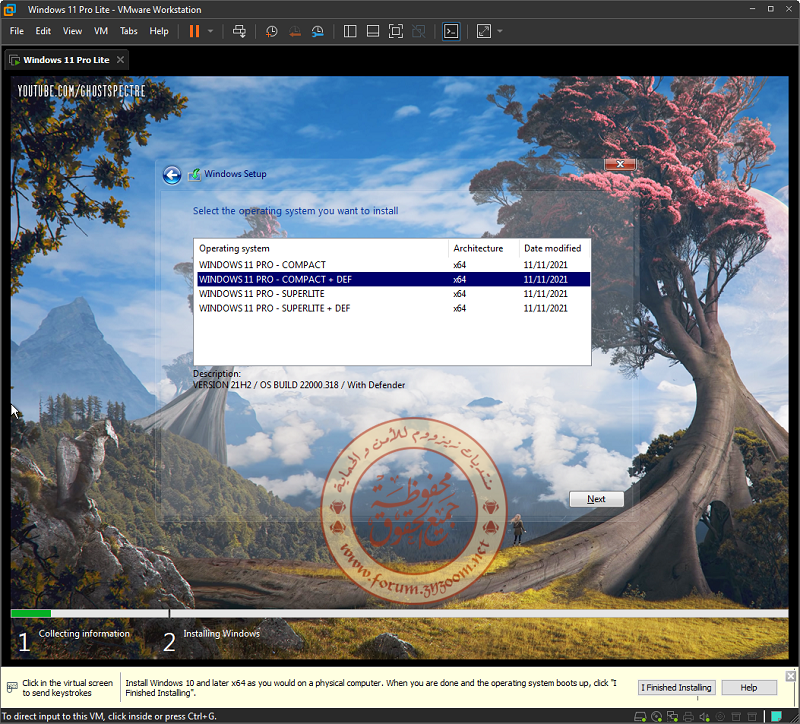Close the Windows 11 Pro Lite tab
This screenshot has width=800, height=724.
[120, 60]
